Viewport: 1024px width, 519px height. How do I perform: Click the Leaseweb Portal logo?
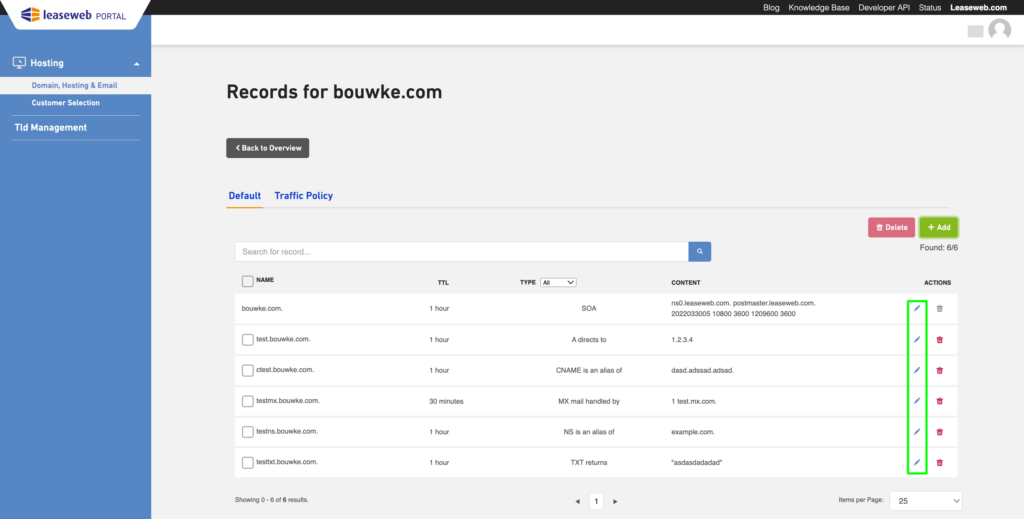(x=73, y=14)
